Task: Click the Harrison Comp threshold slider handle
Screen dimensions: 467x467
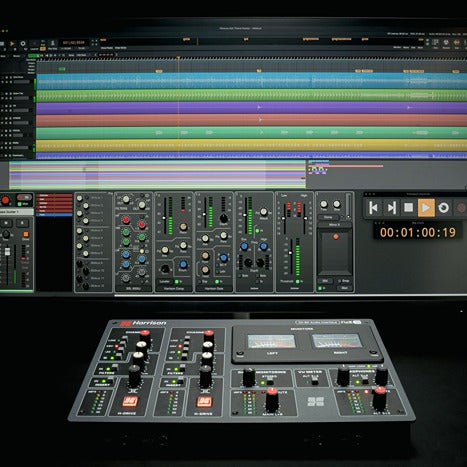Action: point(164,218)
